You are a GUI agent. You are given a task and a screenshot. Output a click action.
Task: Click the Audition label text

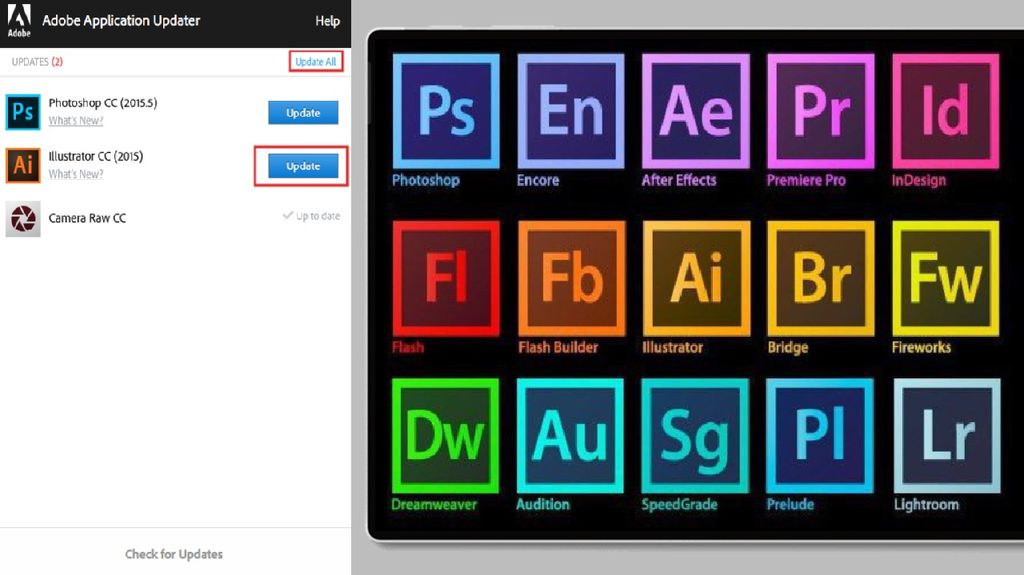pos(543,504)
